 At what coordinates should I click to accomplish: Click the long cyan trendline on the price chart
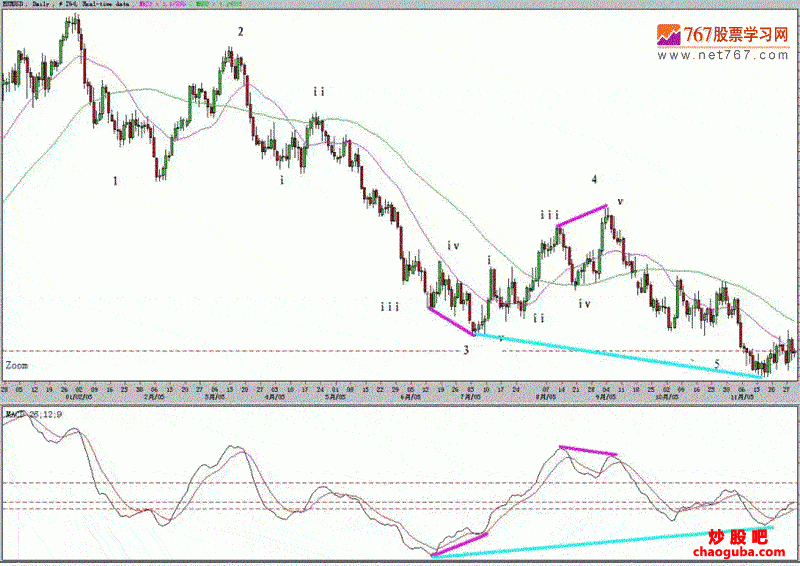pos(618,355)
